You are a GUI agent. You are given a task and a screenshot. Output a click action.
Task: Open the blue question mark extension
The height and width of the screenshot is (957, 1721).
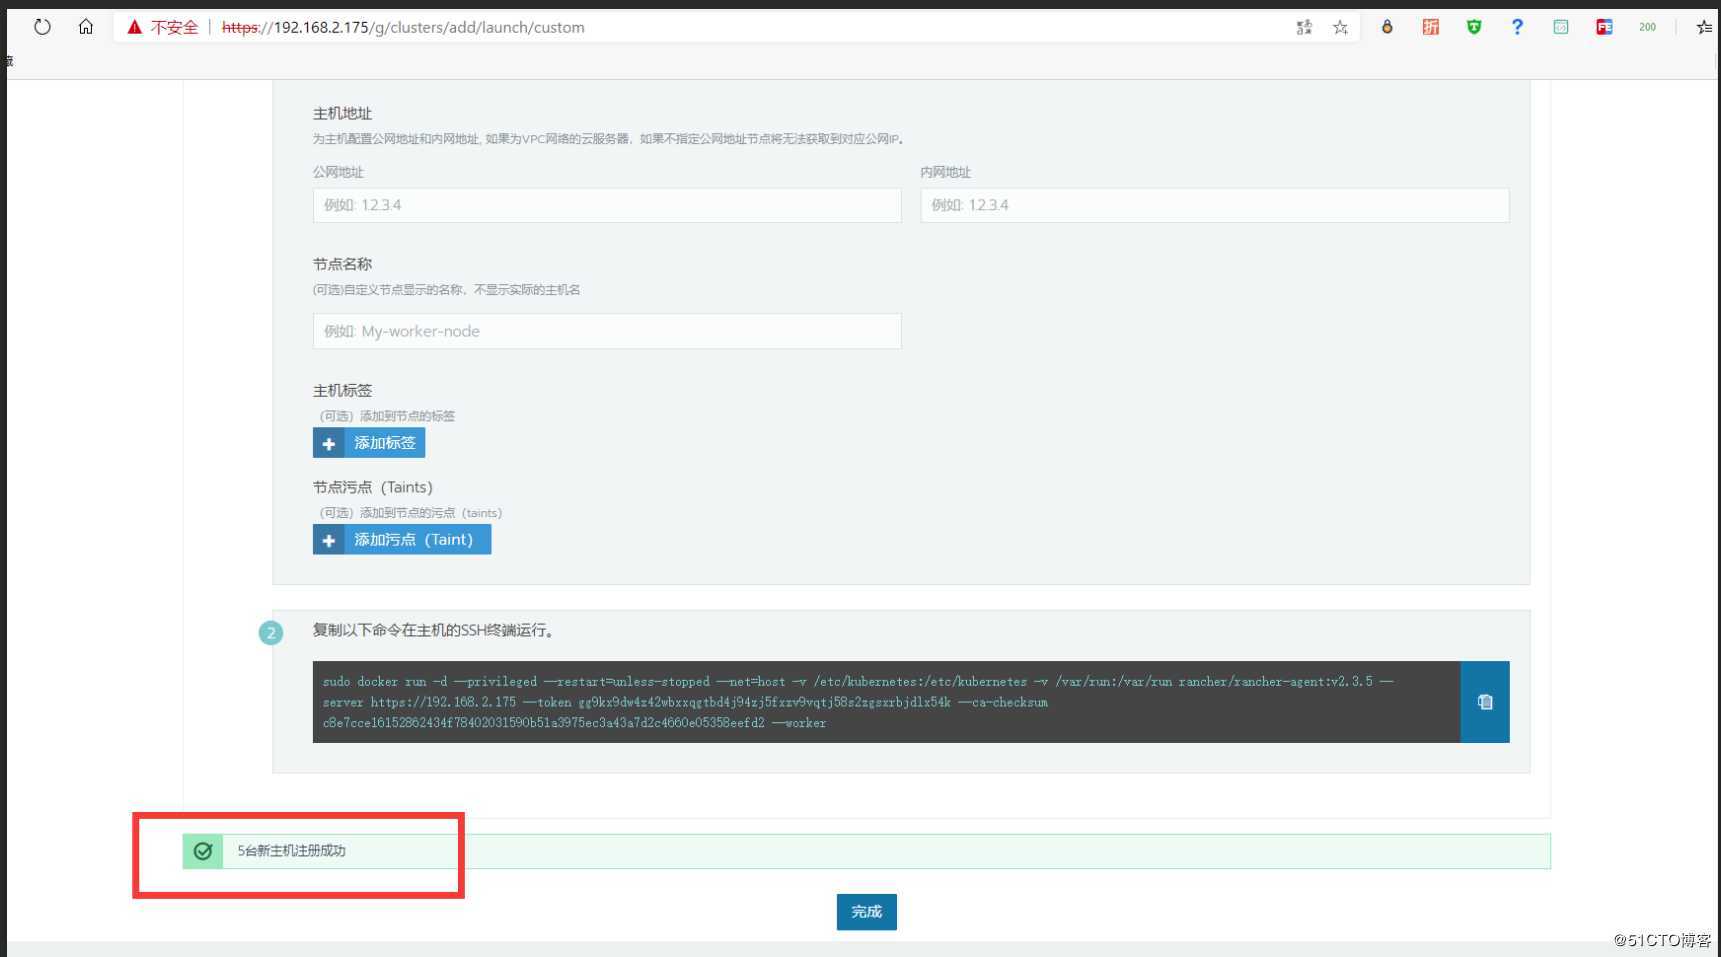point(1517,27)
